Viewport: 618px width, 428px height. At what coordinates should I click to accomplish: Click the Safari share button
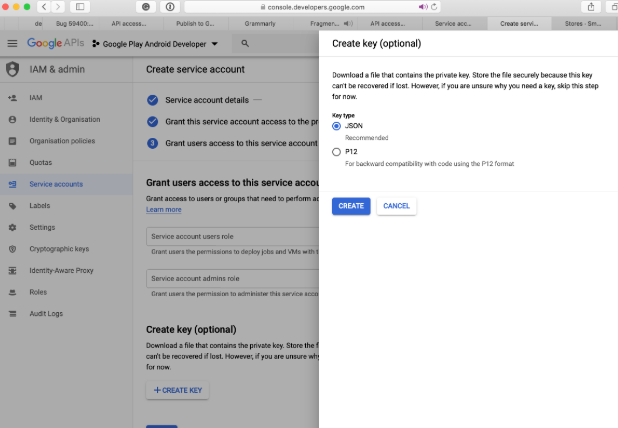[x=591, y=7]
